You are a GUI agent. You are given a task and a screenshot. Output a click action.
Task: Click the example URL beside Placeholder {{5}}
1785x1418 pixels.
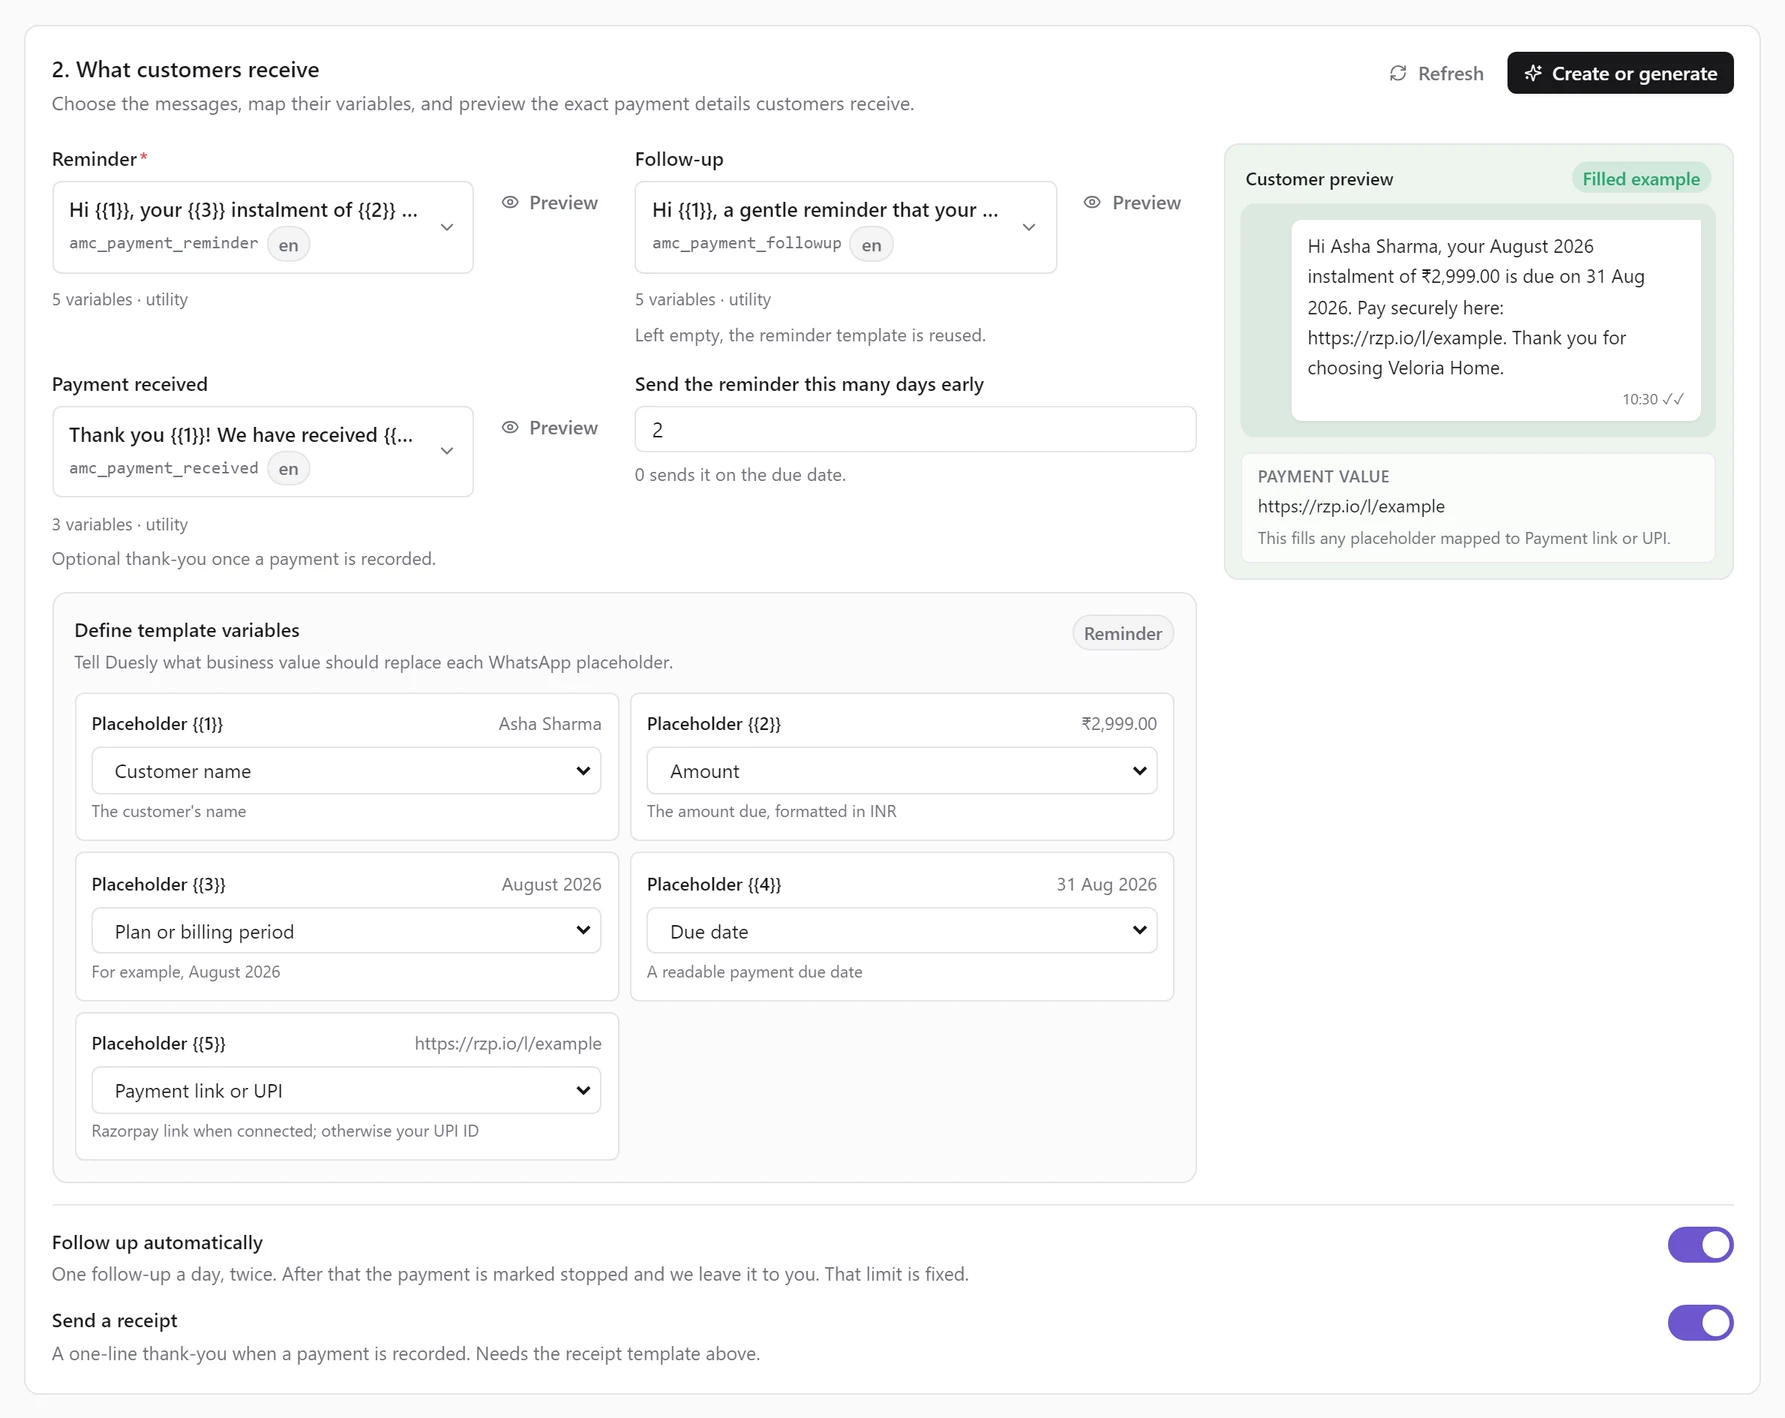click(508, 1043)
